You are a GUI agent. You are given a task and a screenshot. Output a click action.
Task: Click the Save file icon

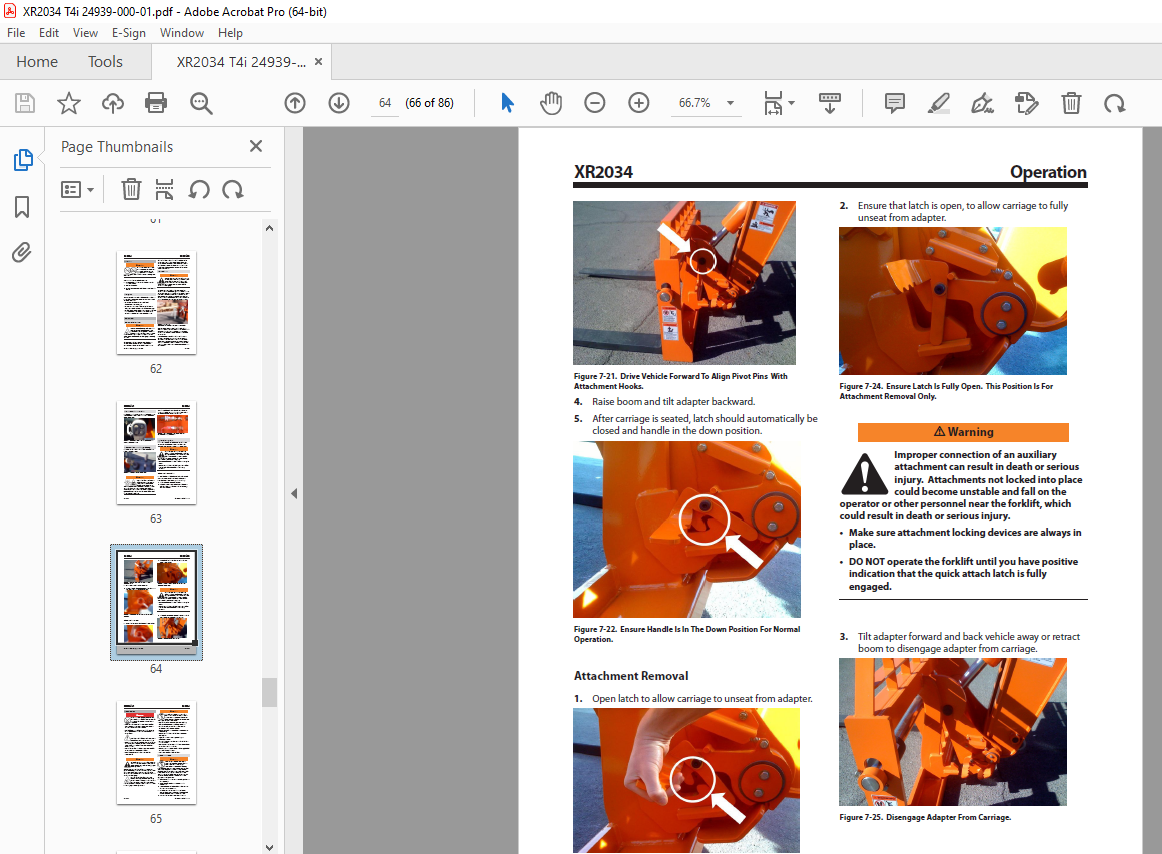(x=24, y=103)
